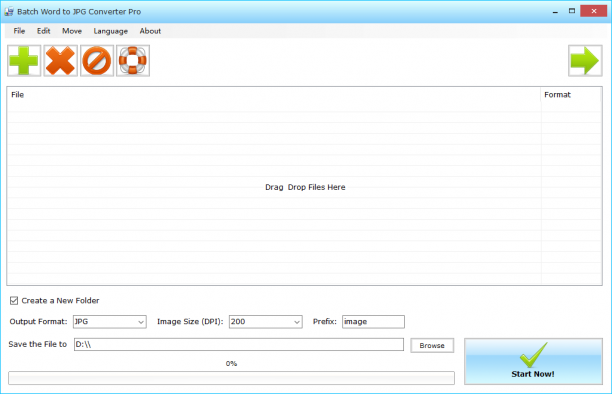This screenshot has height=394, width=612.
Task: Open the Move menu
Action: click(x=72, y=31)
